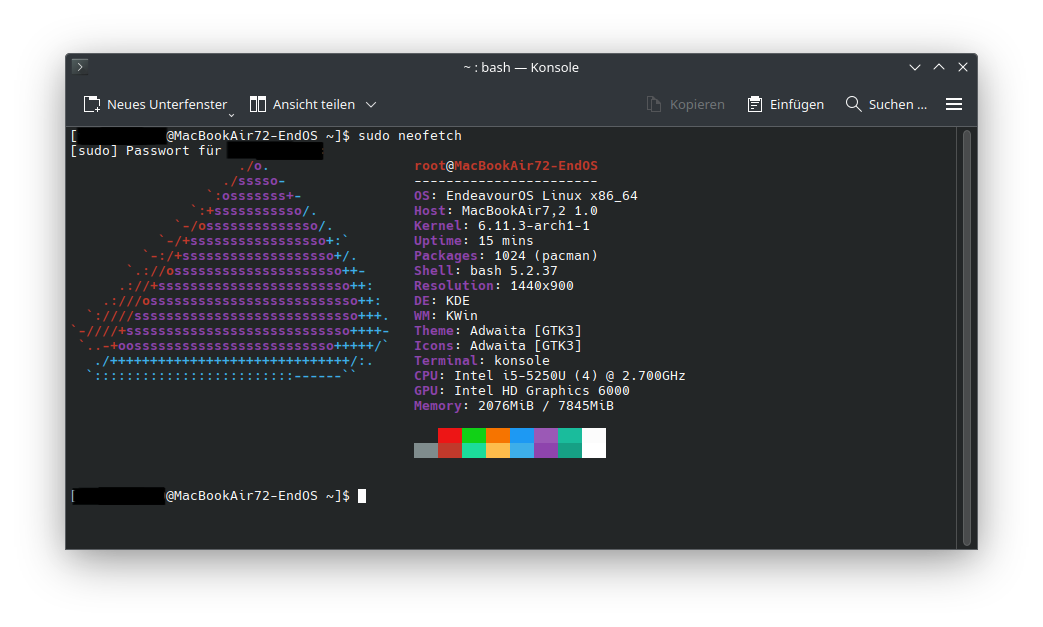Click the 'DE: KDE' line

442,301
